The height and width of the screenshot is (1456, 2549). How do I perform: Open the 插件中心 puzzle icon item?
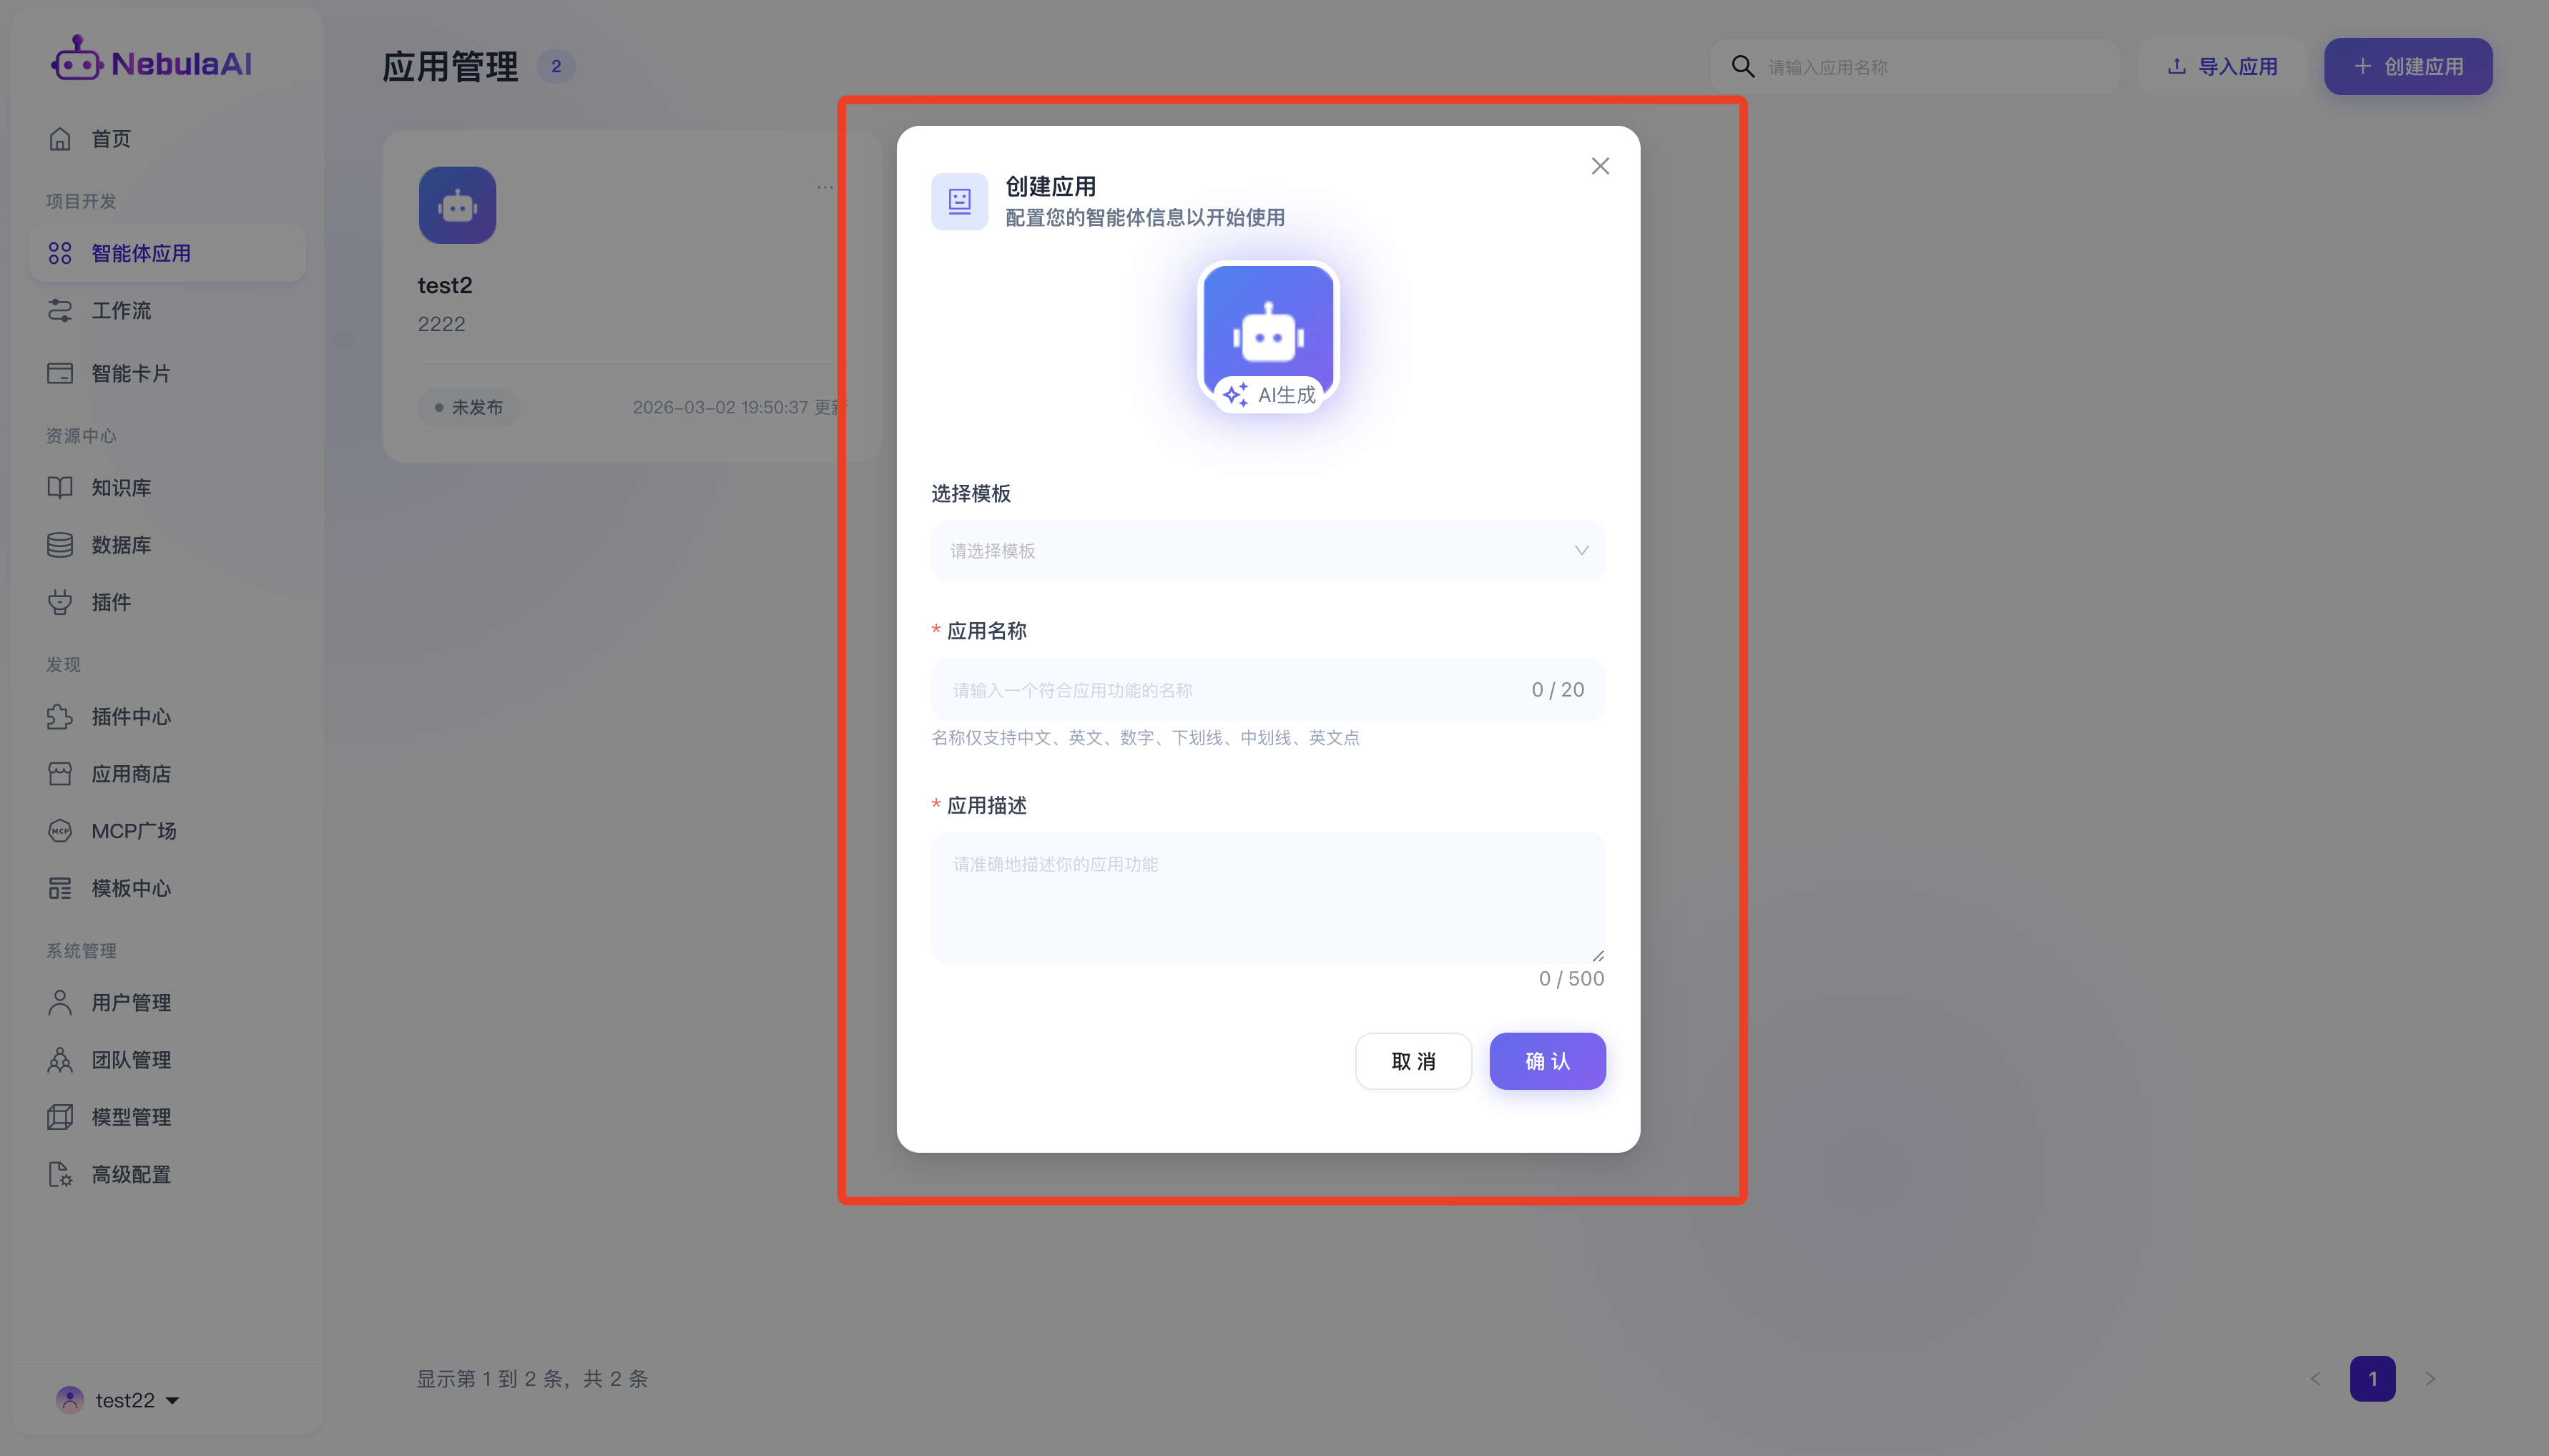pos(60,717)
